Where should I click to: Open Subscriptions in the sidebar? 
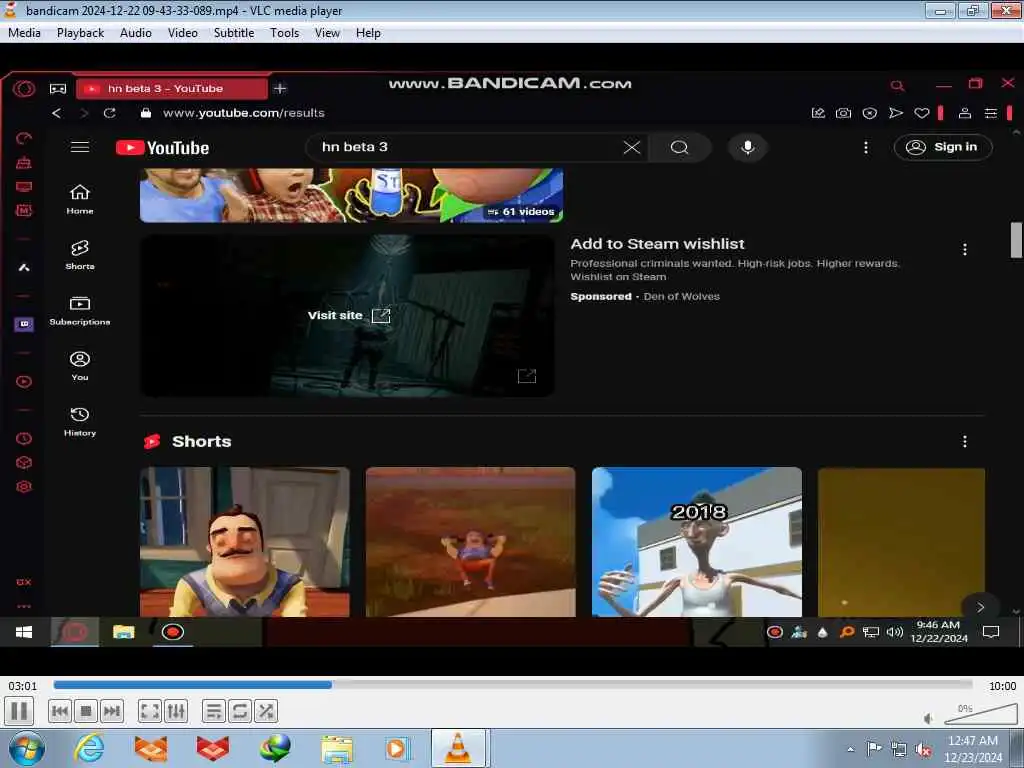click(80, 310)
